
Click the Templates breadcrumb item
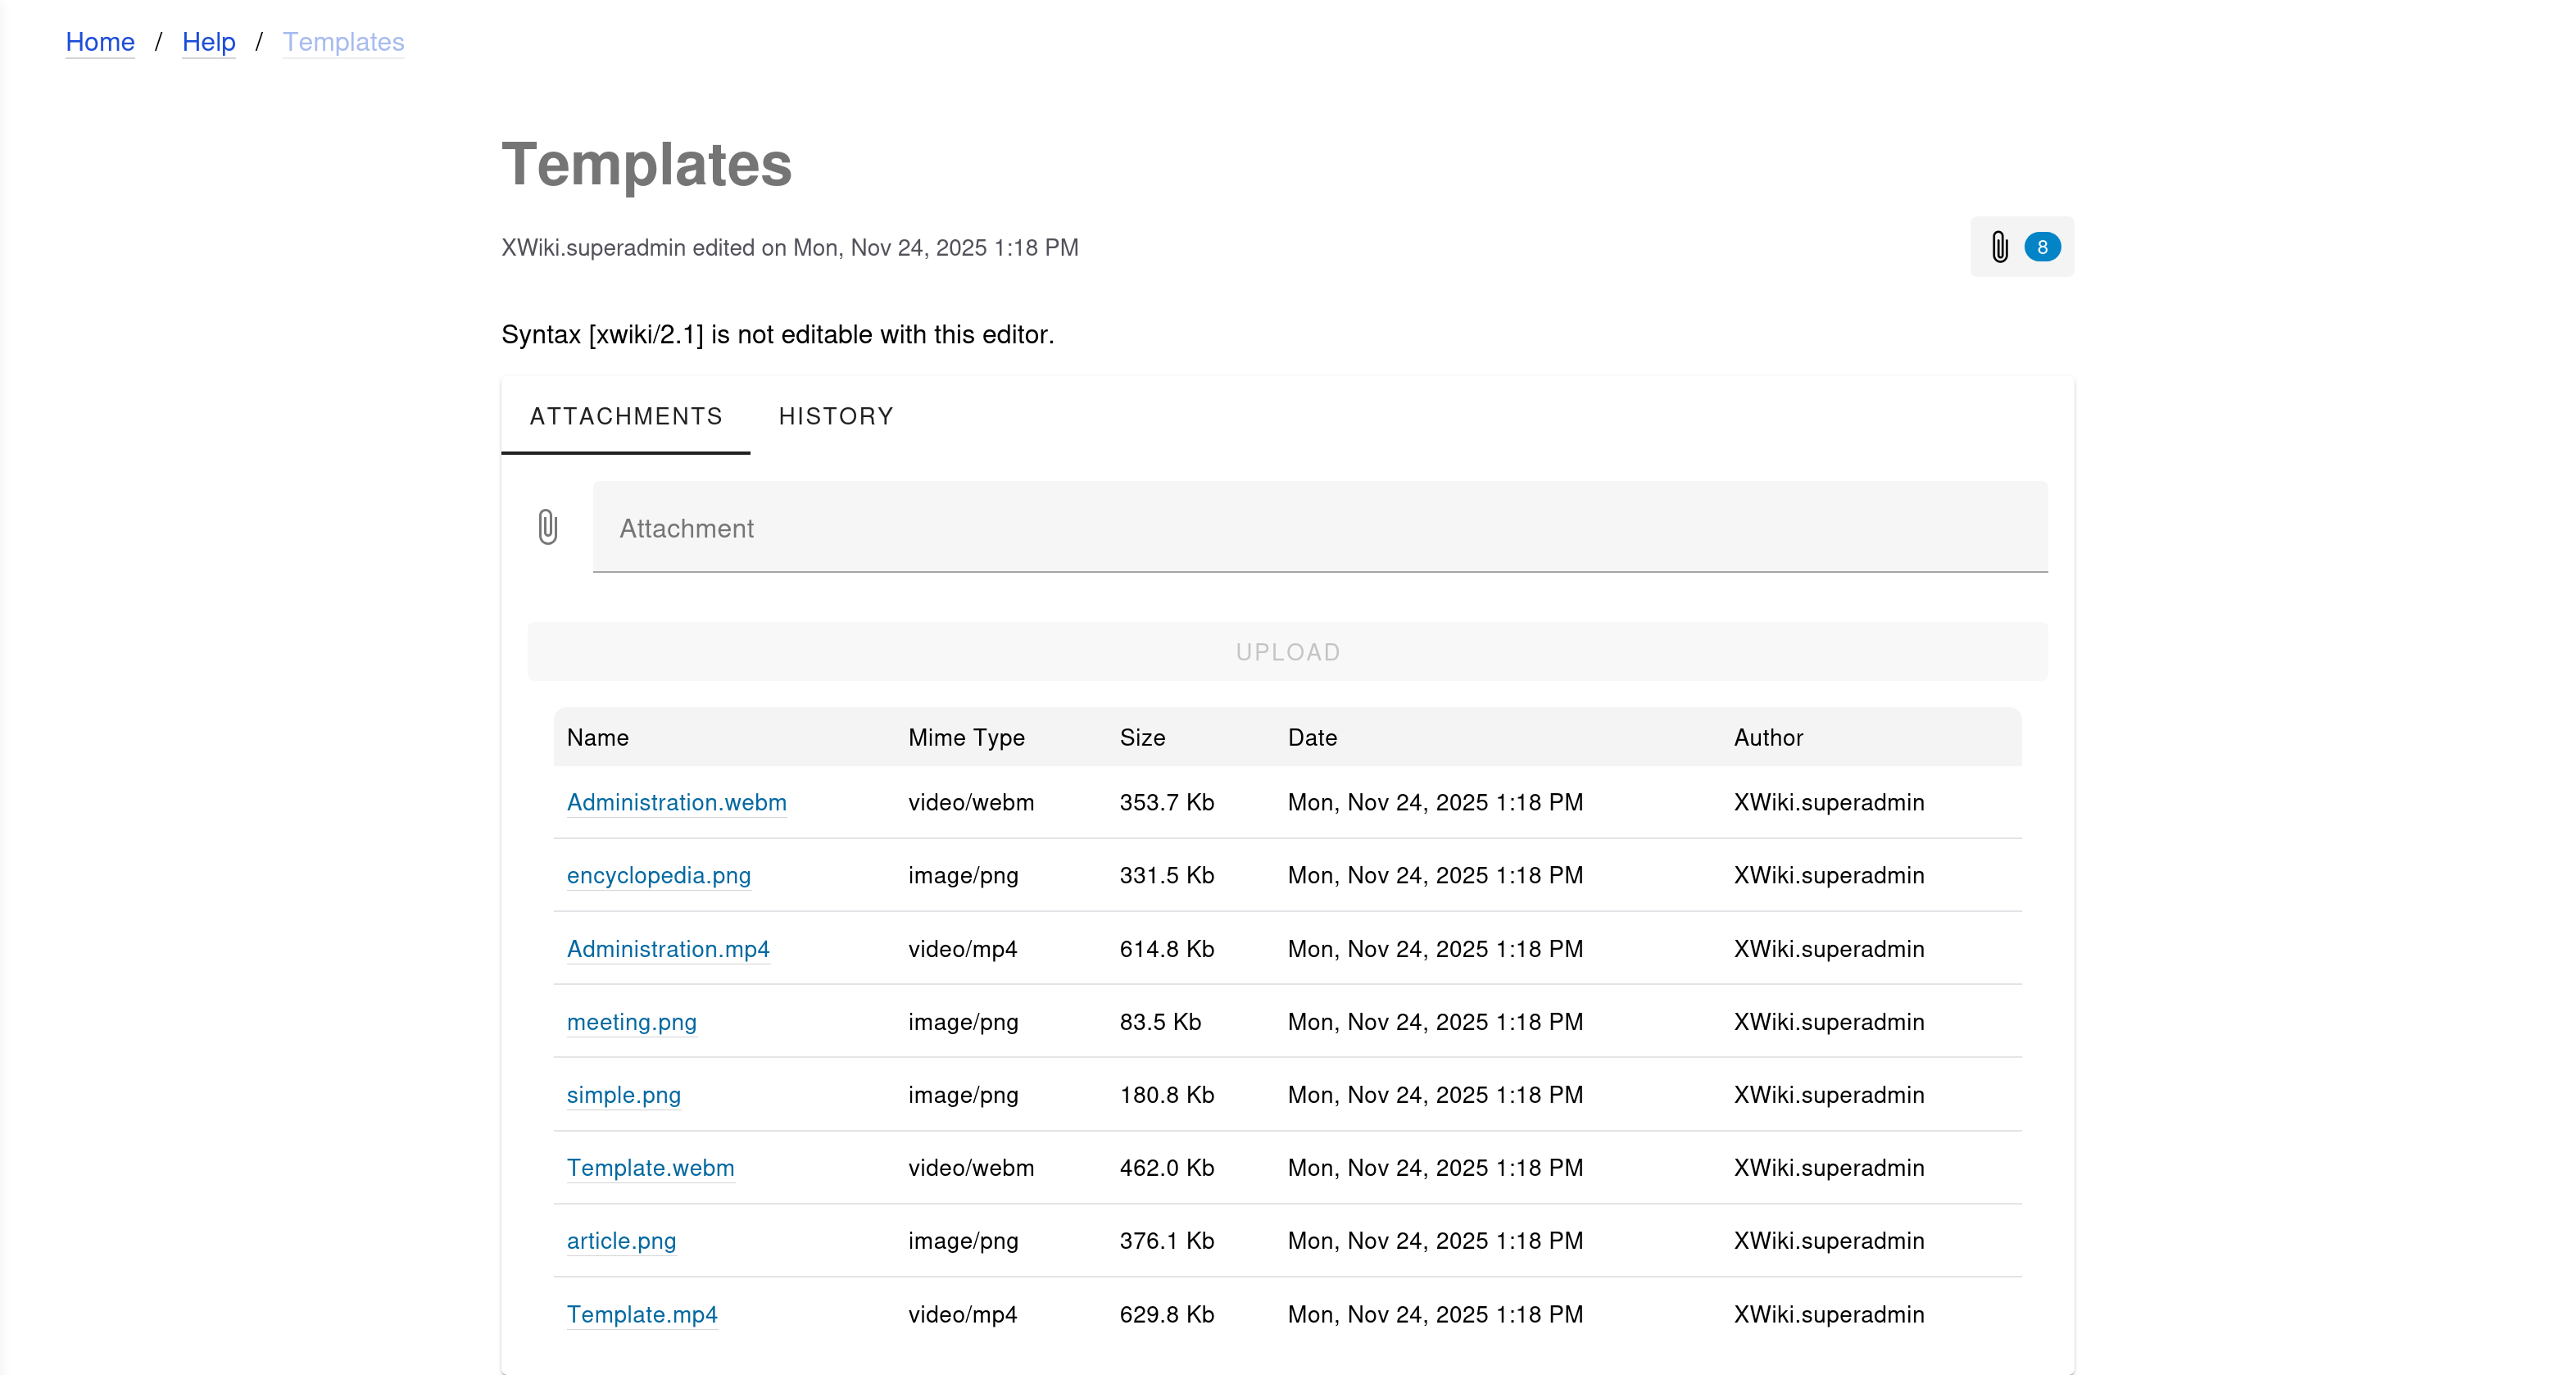343,42
